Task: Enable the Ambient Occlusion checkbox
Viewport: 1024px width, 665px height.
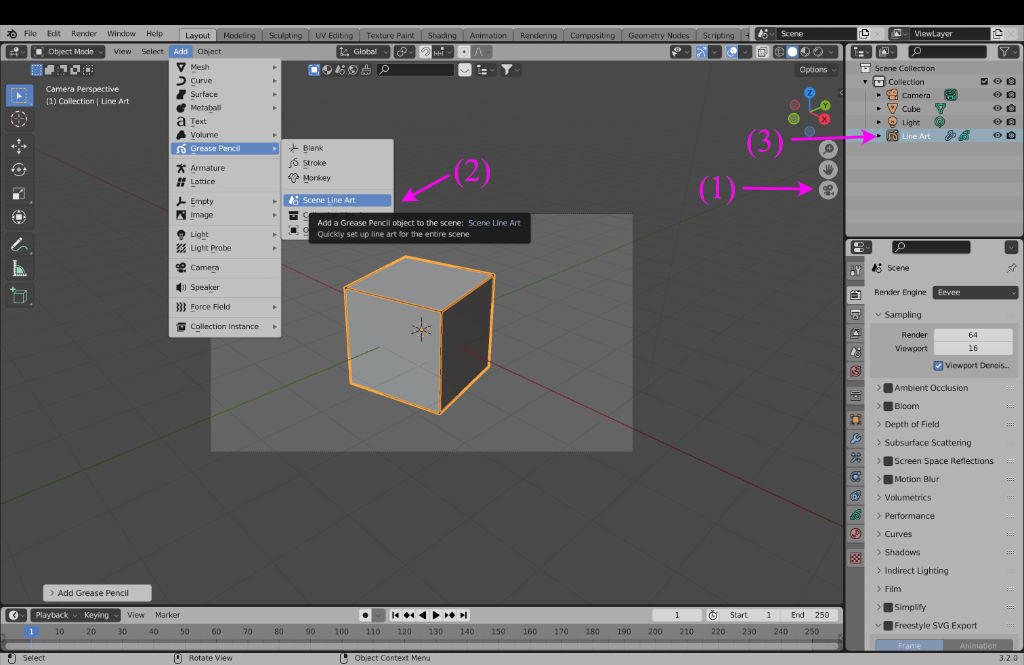Action: 888,388
